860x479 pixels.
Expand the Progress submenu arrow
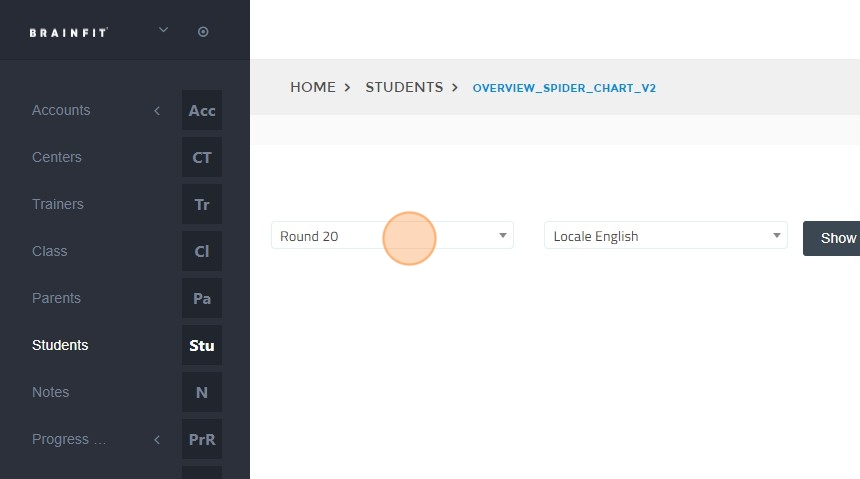157,439
